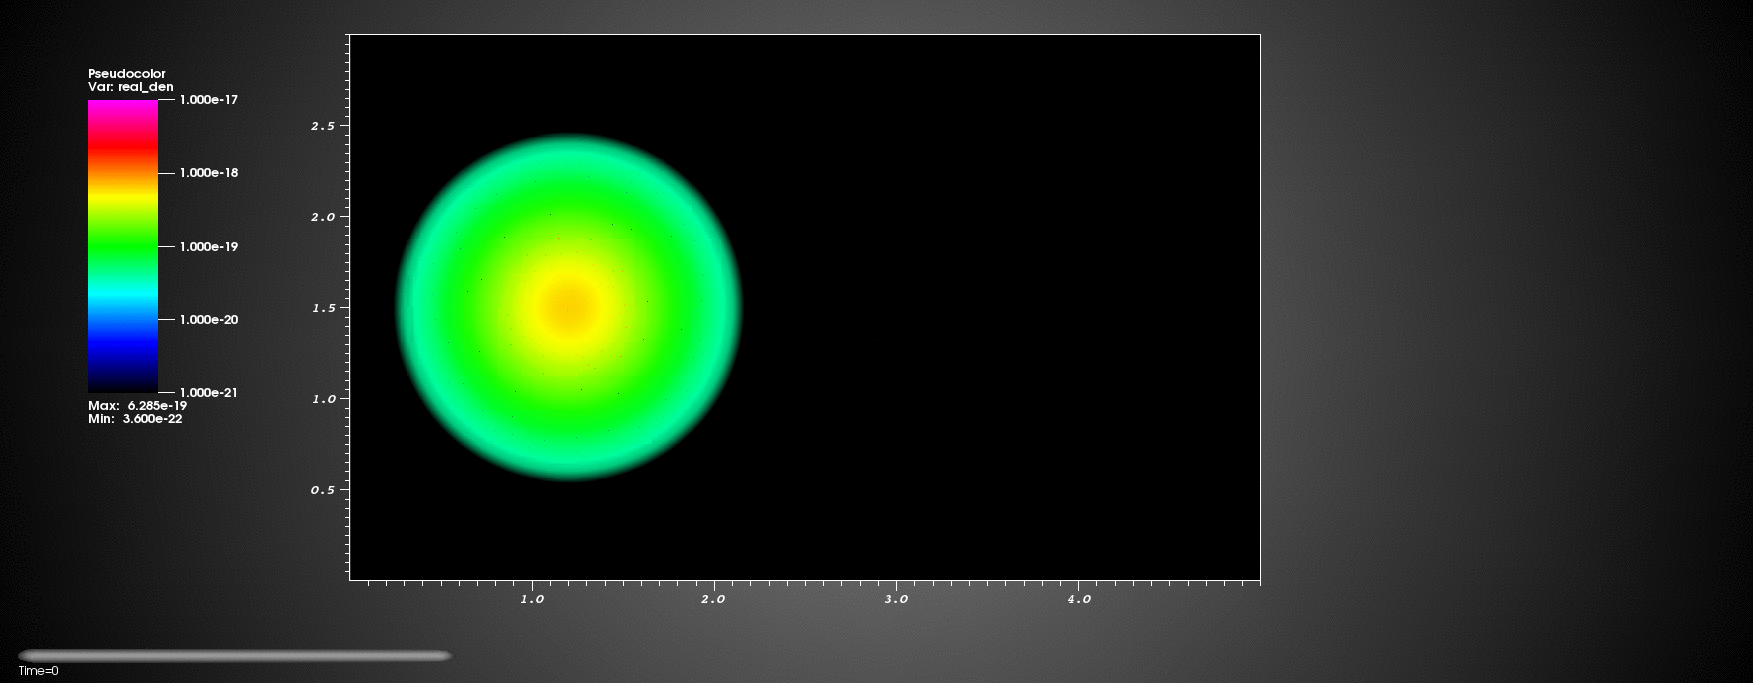Click the time progress slider bar

click(235, 656)
